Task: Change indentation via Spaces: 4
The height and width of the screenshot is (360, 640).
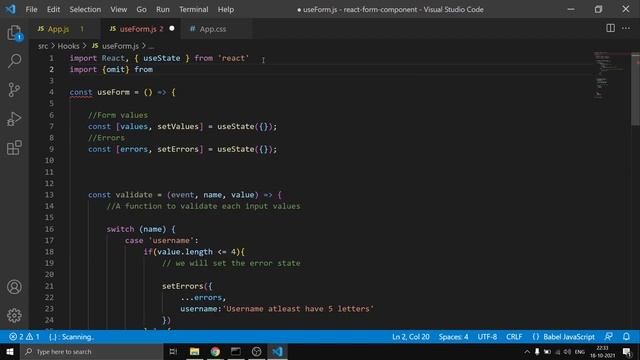Action: pos(453,337)
